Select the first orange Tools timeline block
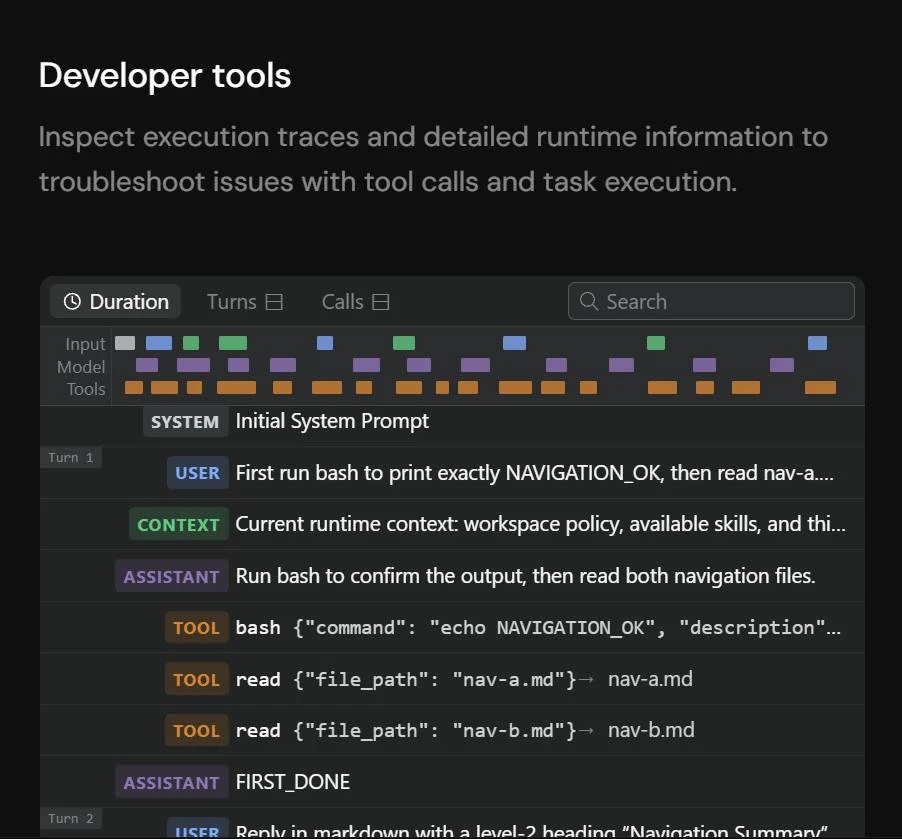Screen dimensions: 902x839 click(133, 387)
